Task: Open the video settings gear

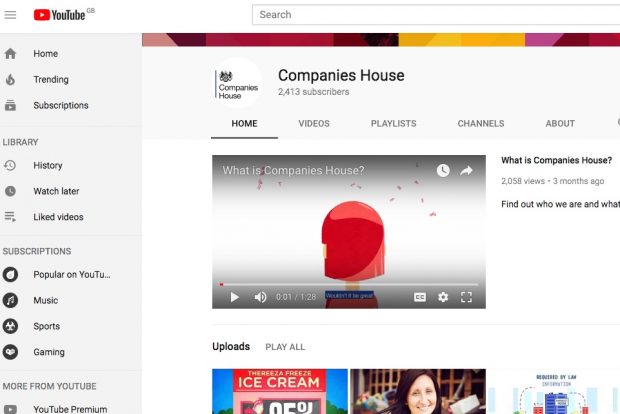Action: (x=443, y=297)
